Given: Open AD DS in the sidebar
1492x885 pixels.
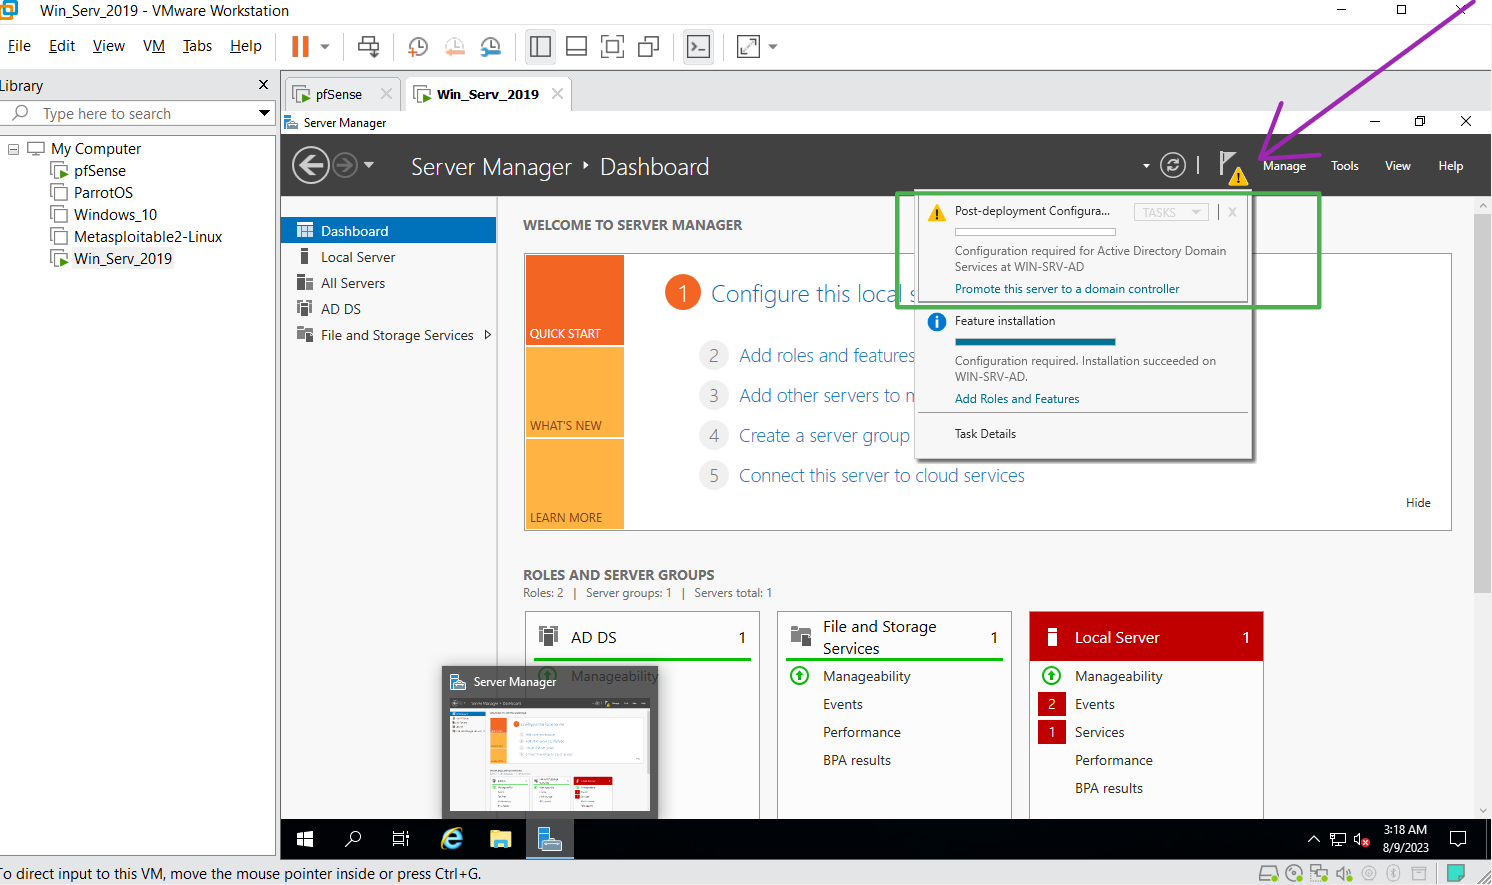Looking at the screenshot, I should click(x=341, y=309).
